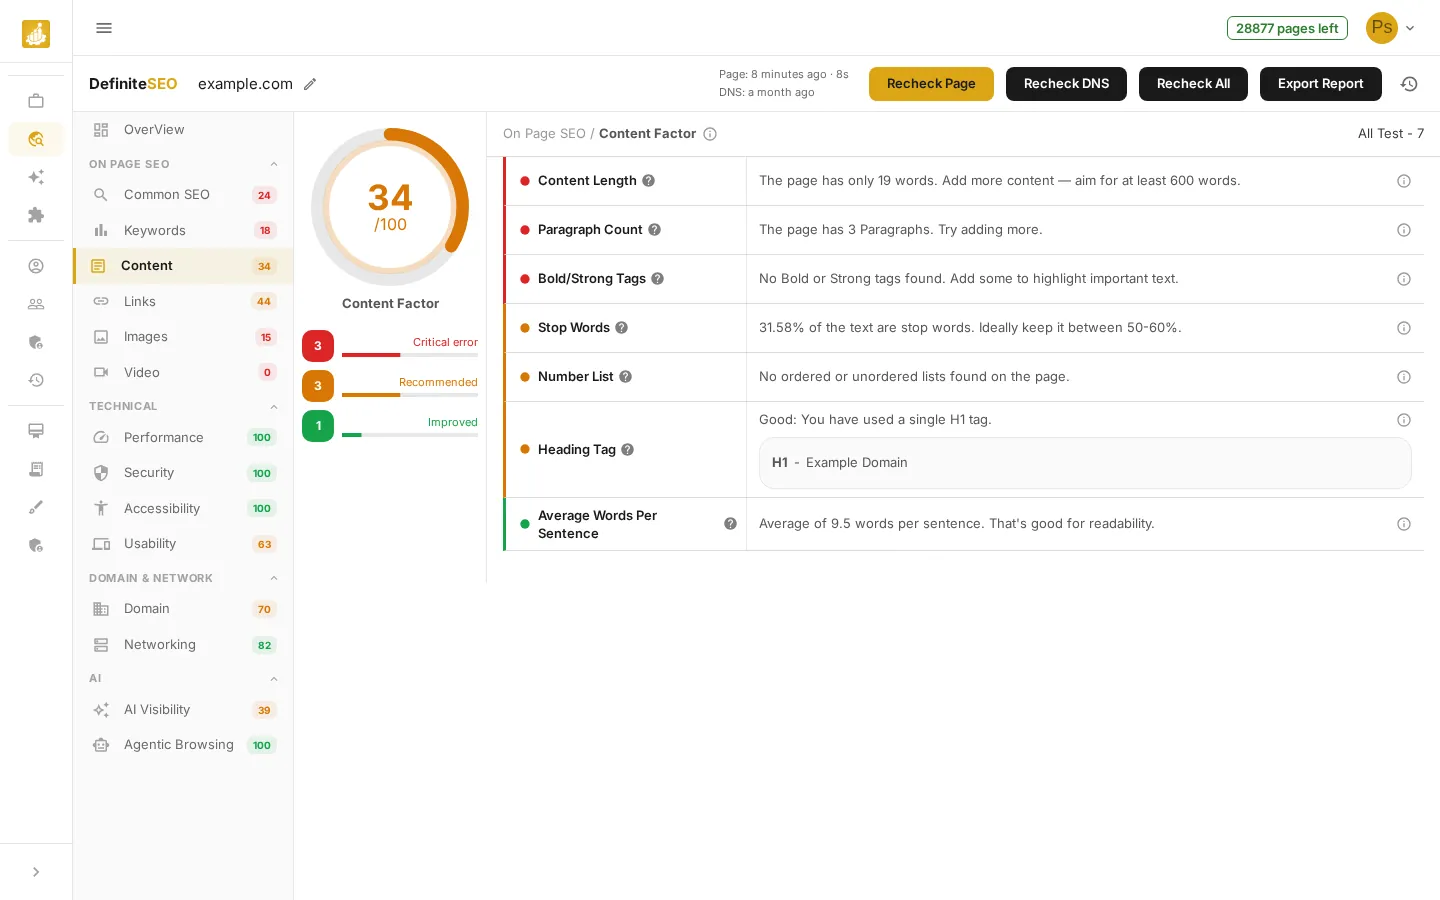This screenshot has height=900, width=1440.
Task: Open the report history icon near Export Report
Action: pos(1409,84)
